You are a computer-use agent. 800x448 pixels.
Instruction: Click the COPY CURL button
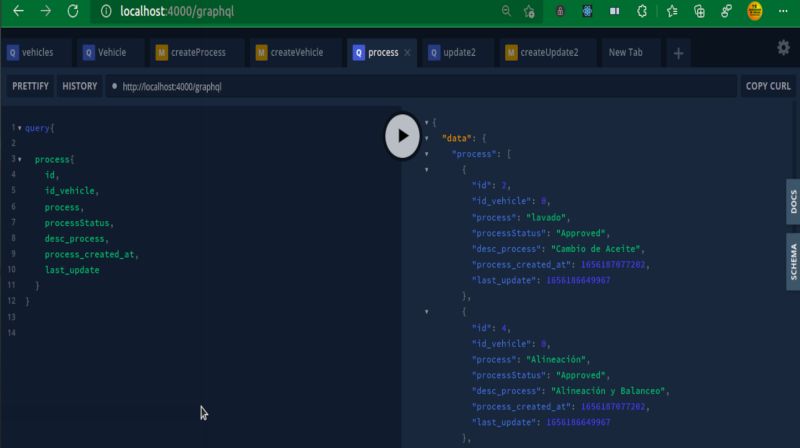click(x=768, y=86)
